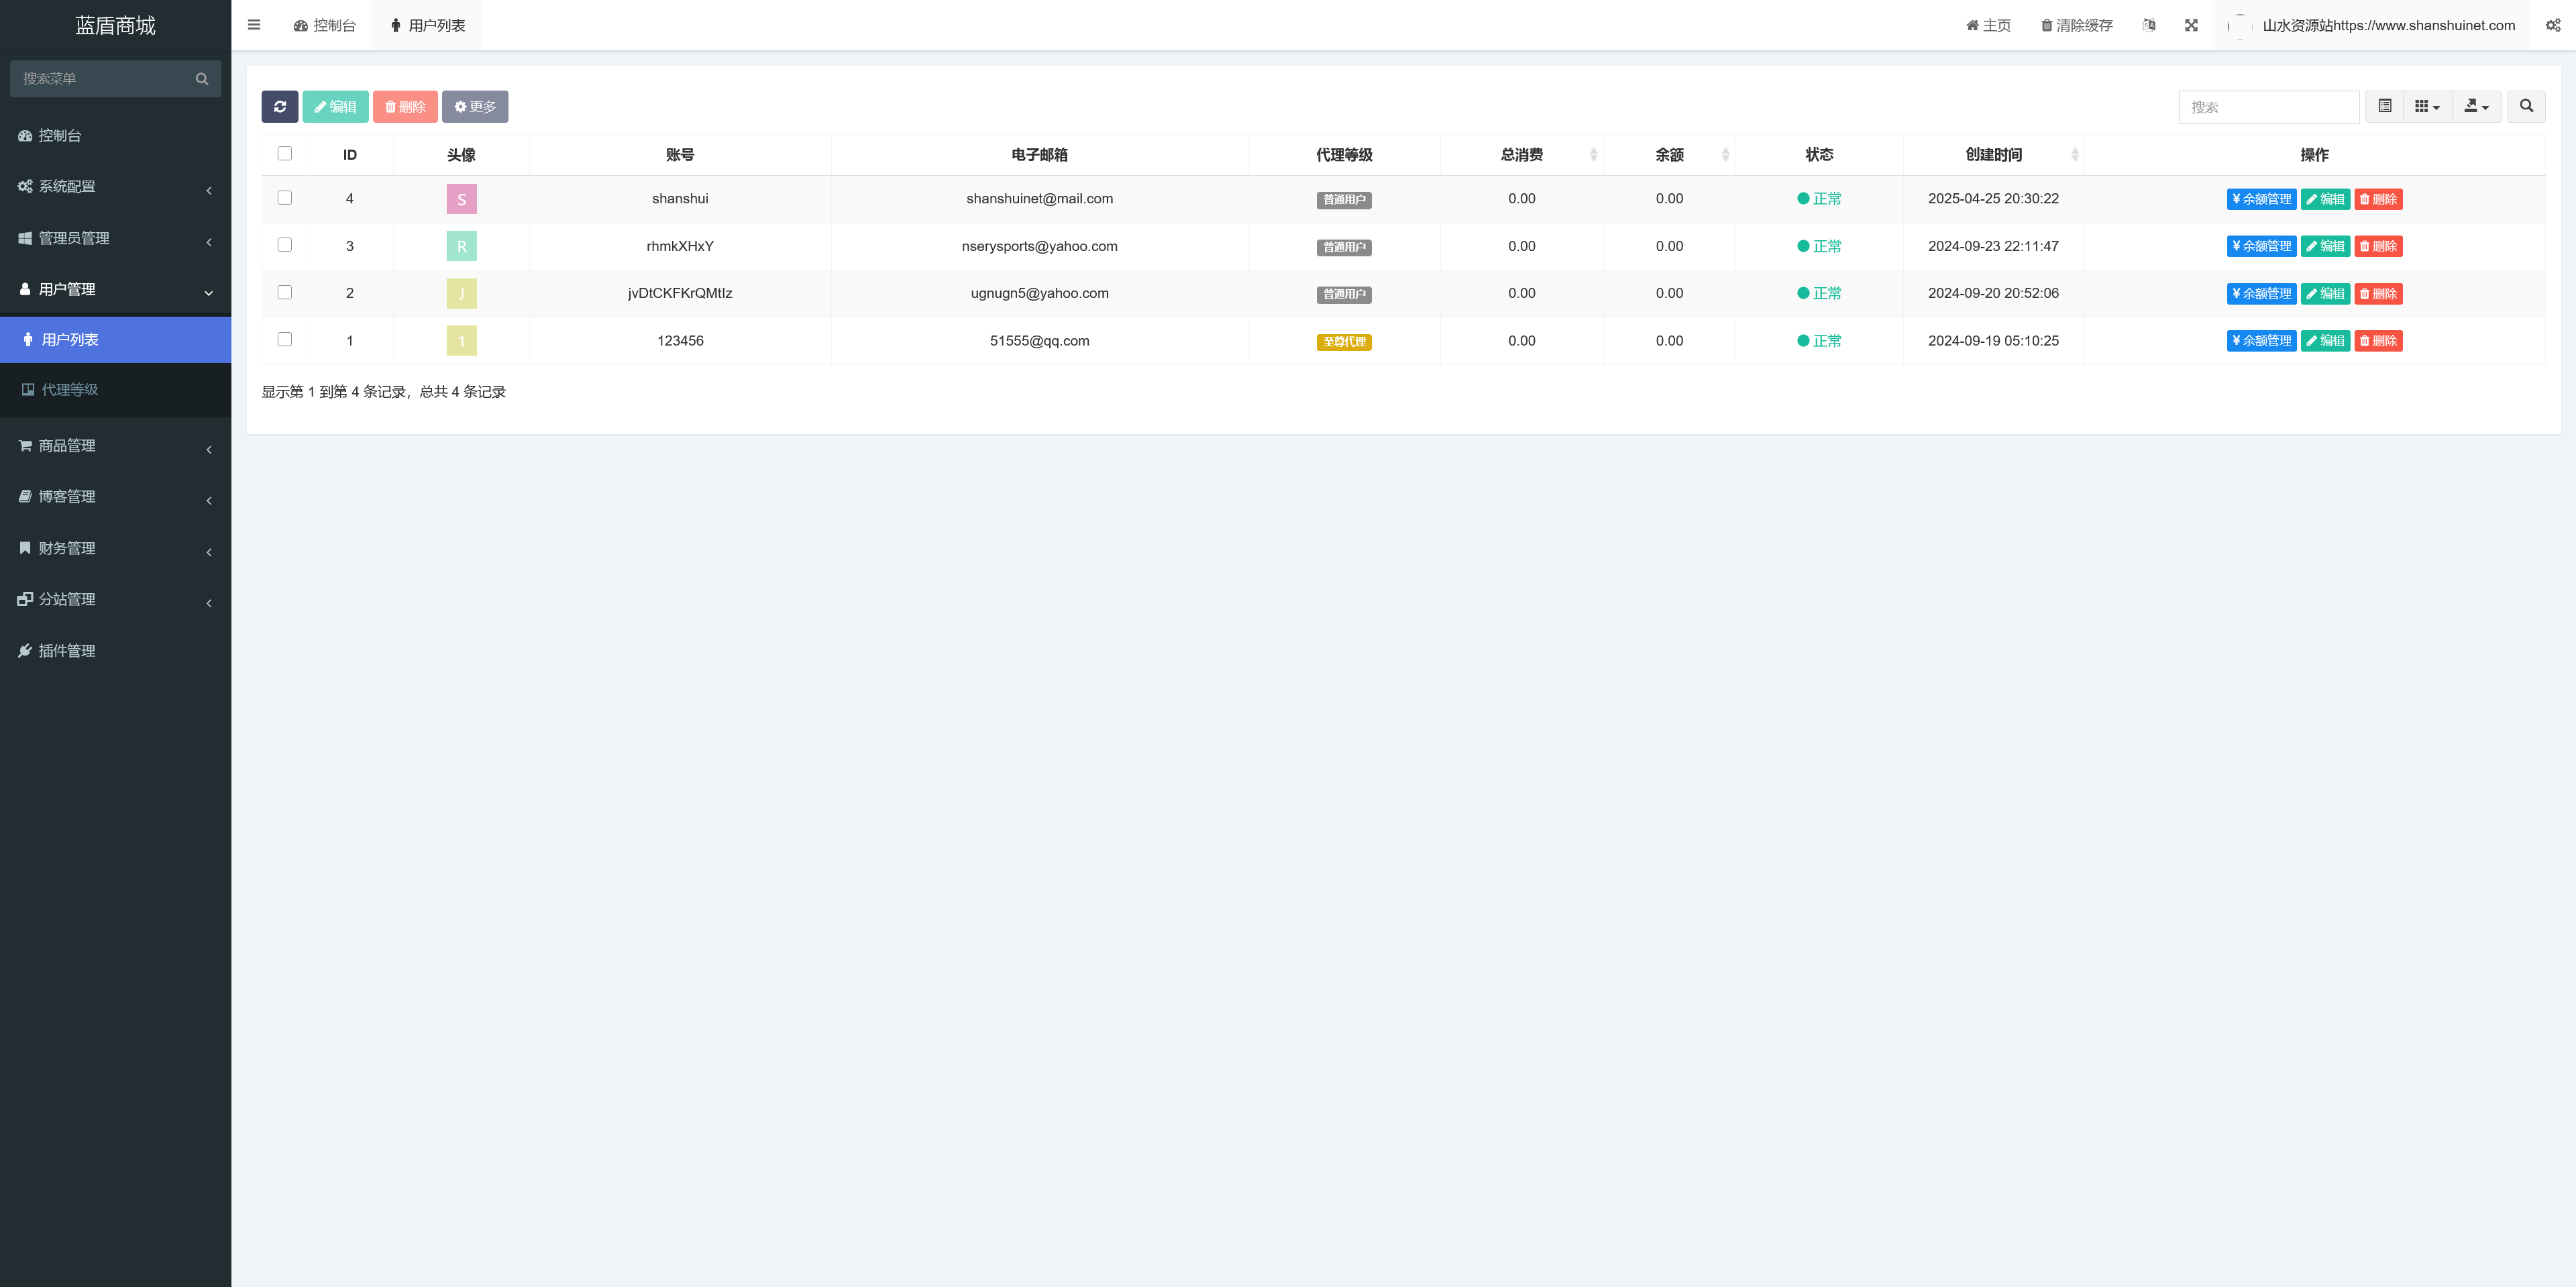Open the grid columns dropdown above the table

click(2426, 107)
